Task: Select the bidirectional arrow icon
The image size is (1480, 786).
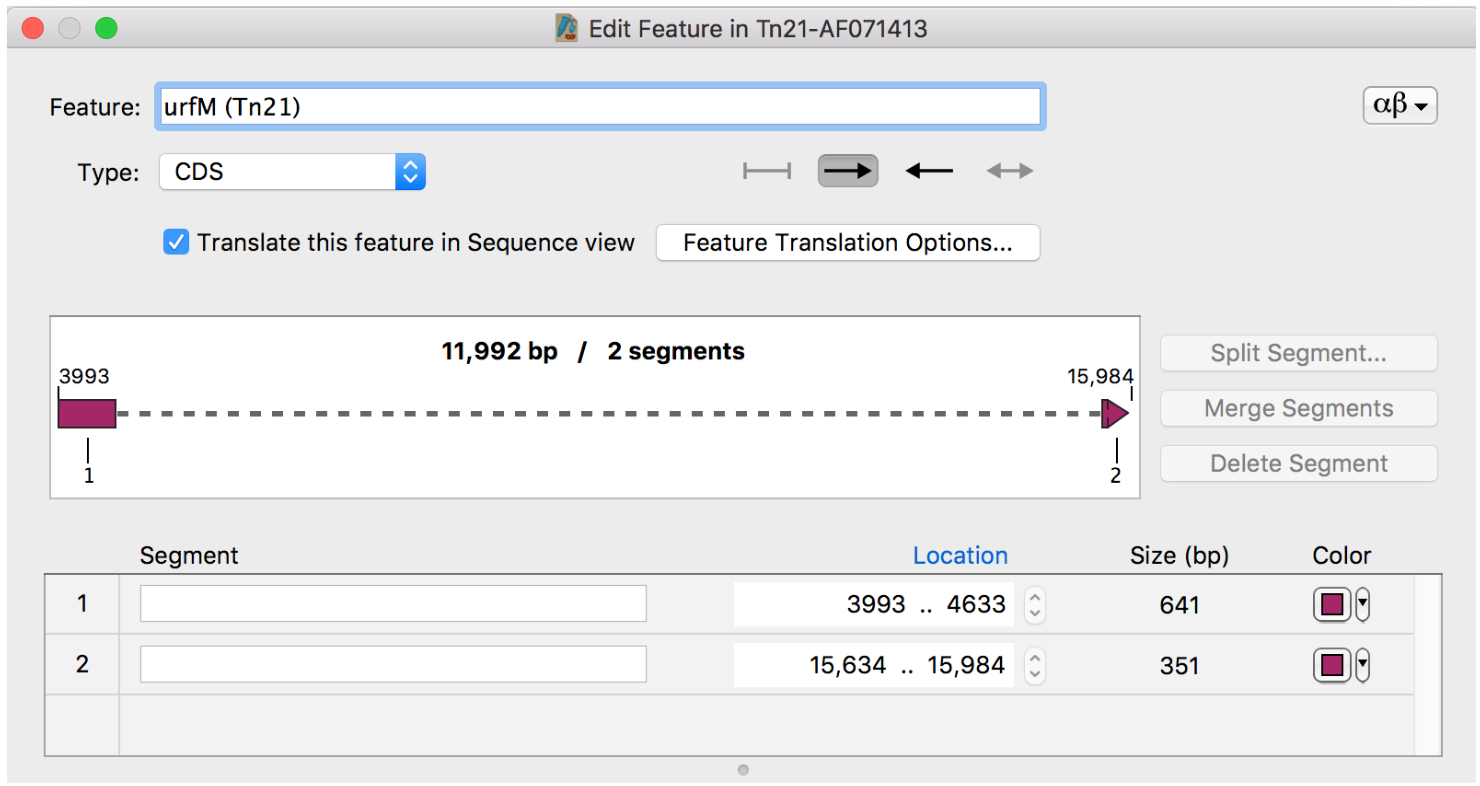Action: pos(1009,172)
